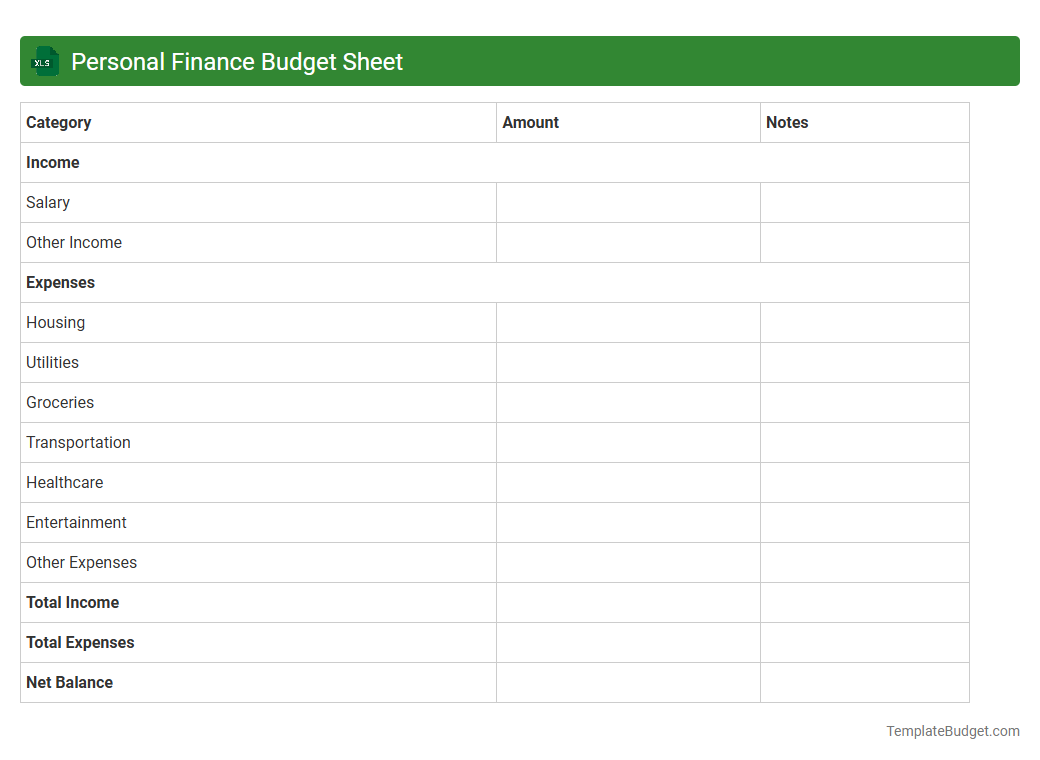The image size is (1040, 760).
Task: Open the TemplateBudget.com link
Action: coord(951,731)
